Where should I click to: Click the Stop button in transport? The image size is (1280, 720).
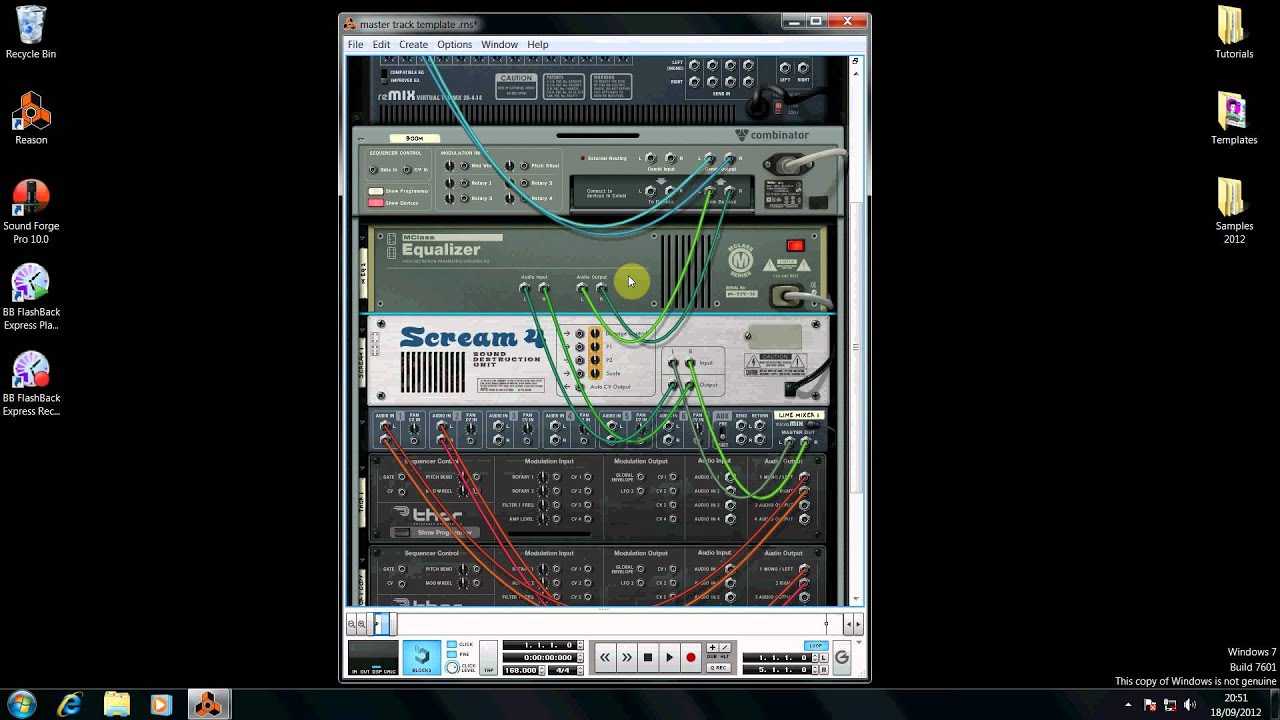(648, 657)
